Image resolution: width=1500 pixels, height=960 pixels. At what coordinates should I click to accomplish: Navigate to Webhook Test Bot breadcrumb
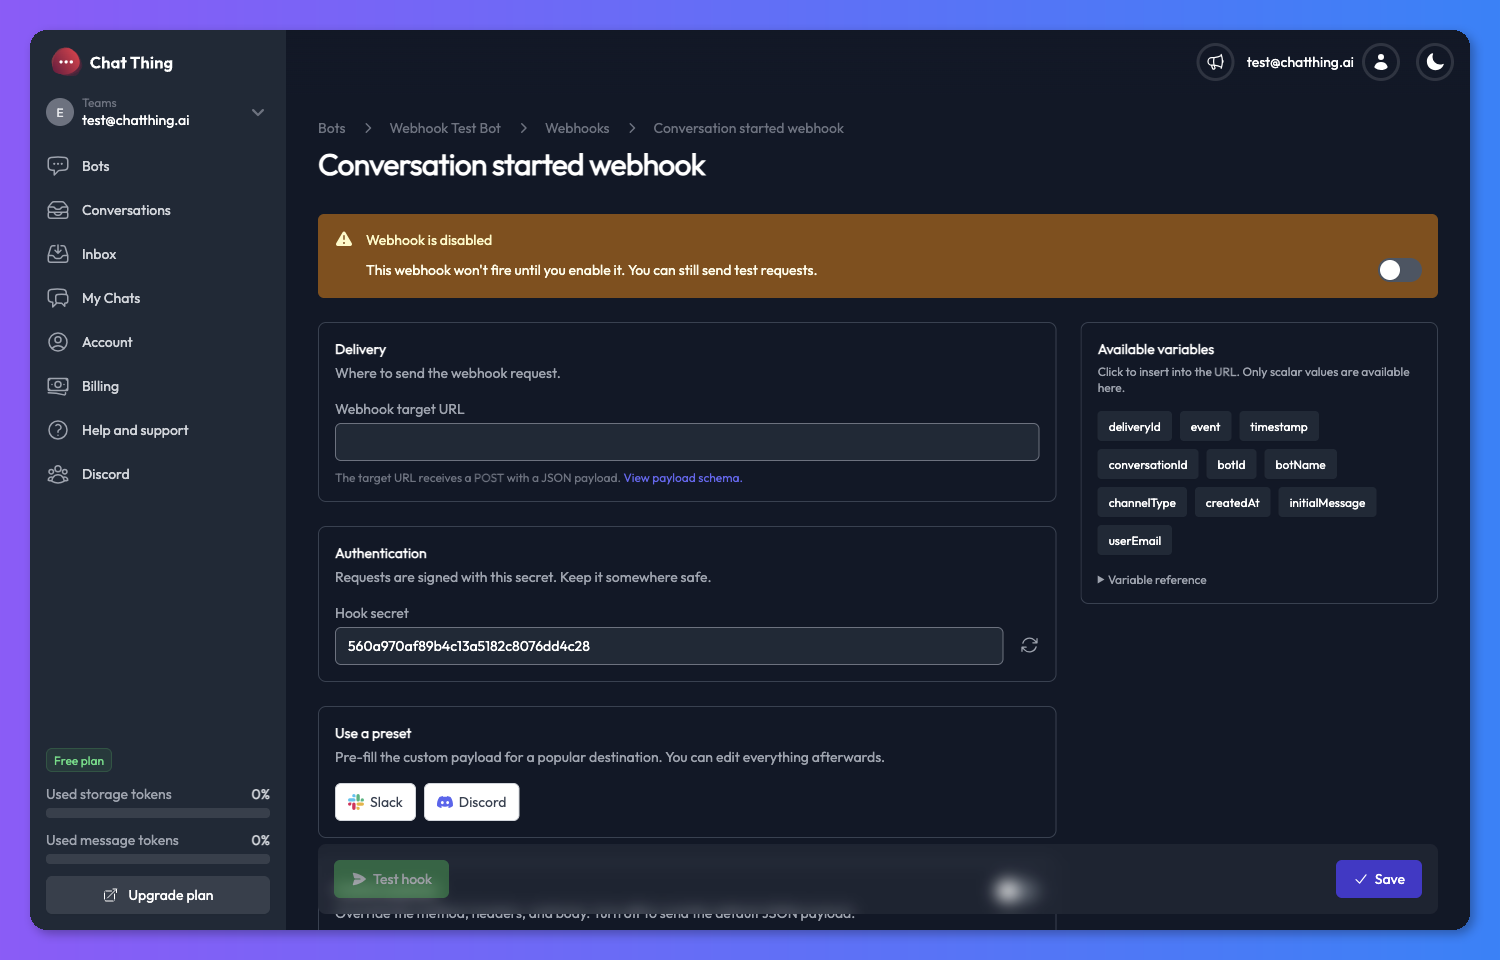[445, 128]
